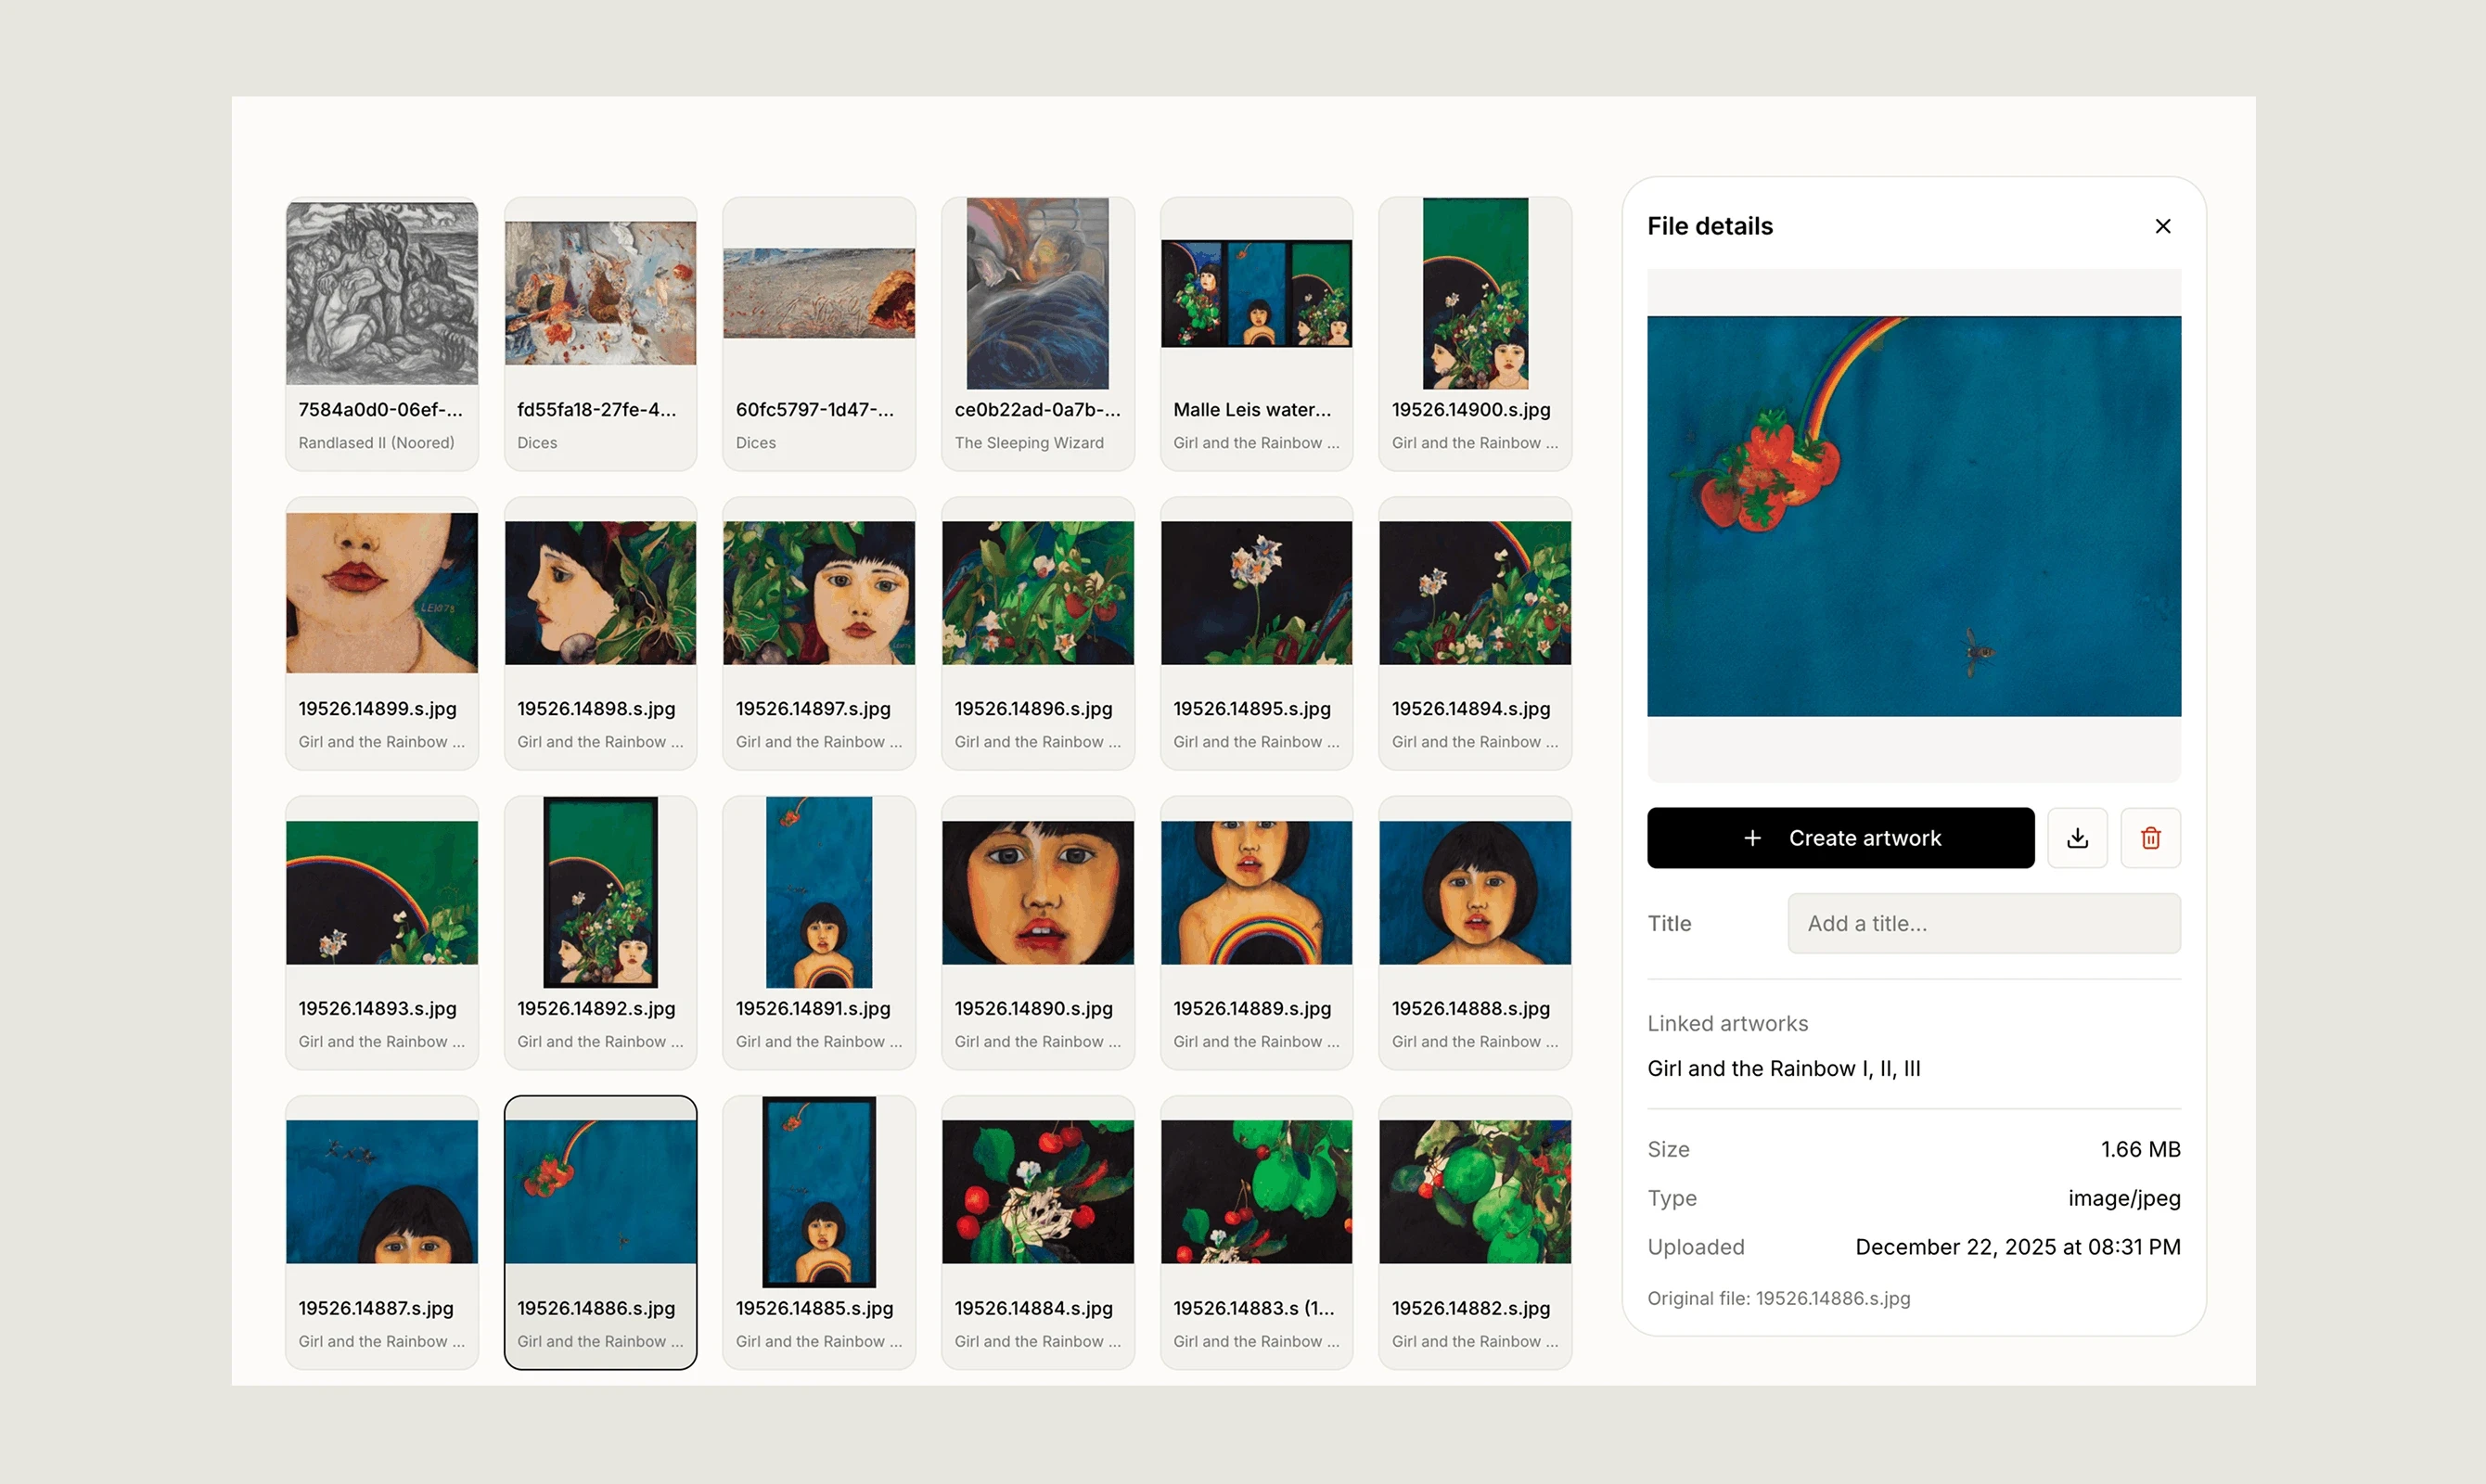Screen dimensions: 2486x1484
Task: Open the Malle Leis water file
Action: coord(1256,293)
